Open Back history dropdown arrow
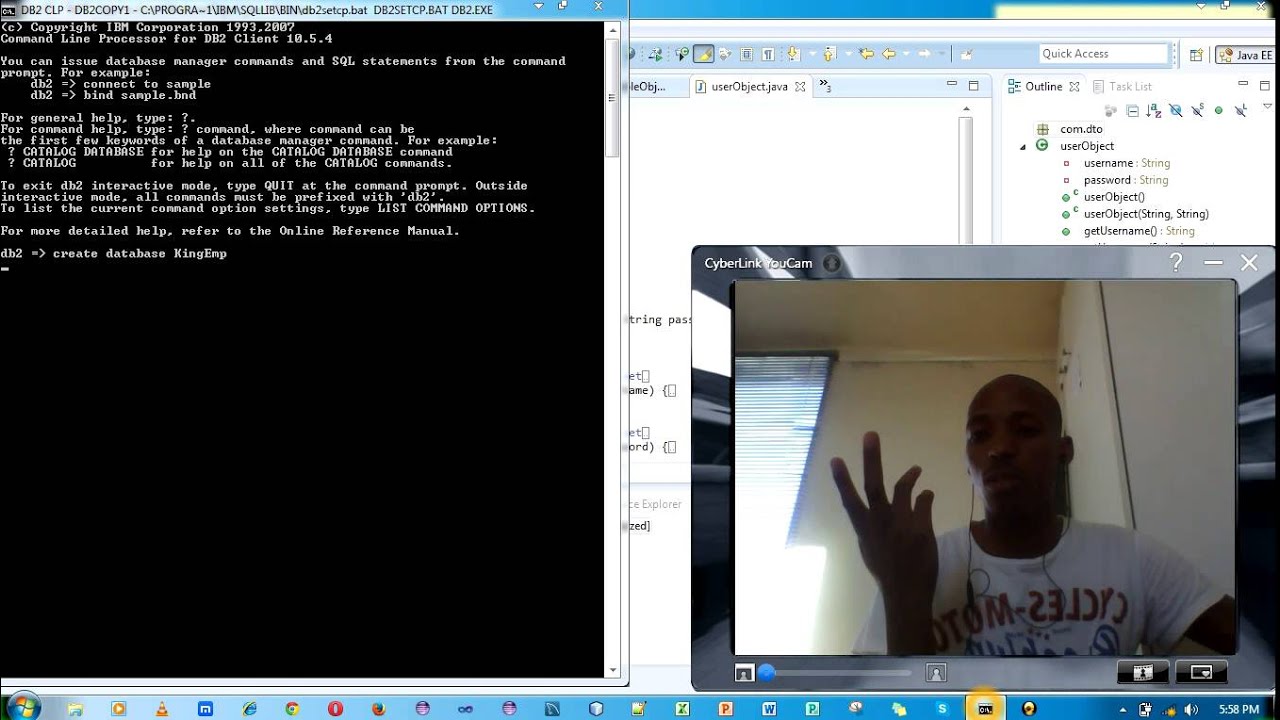 906,54
